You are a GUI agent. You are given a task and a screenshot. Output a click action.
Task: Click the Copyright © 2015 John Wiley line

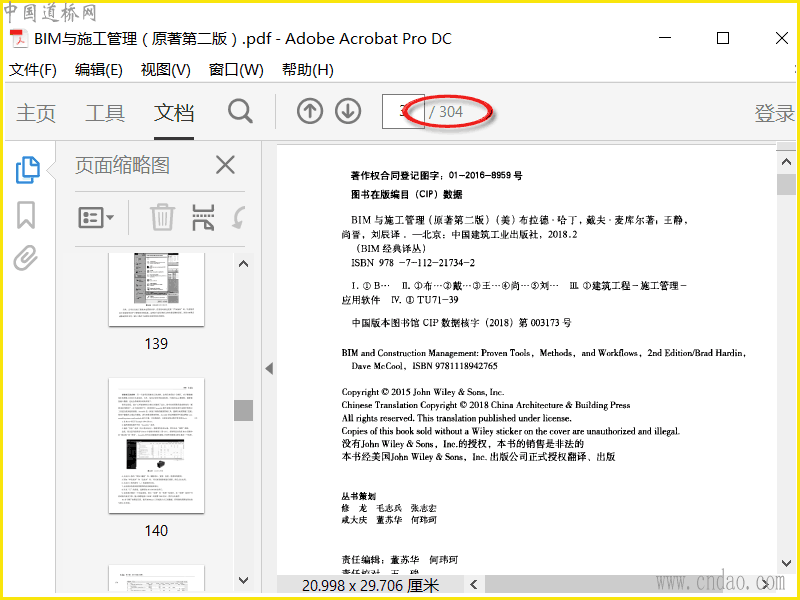[422, 392]
